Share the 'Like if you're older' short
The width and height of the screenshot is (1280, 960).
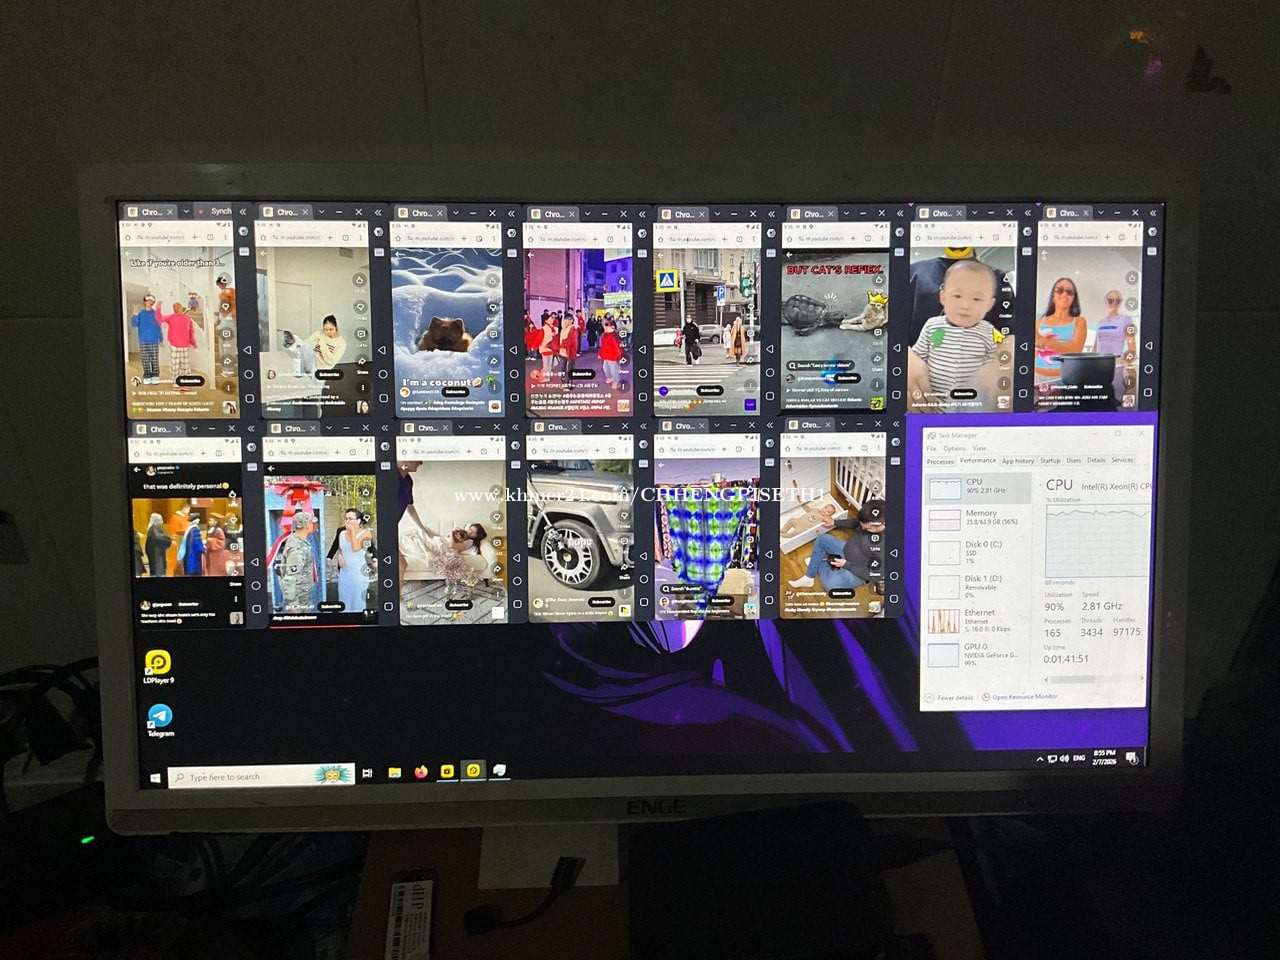point(227,360)
